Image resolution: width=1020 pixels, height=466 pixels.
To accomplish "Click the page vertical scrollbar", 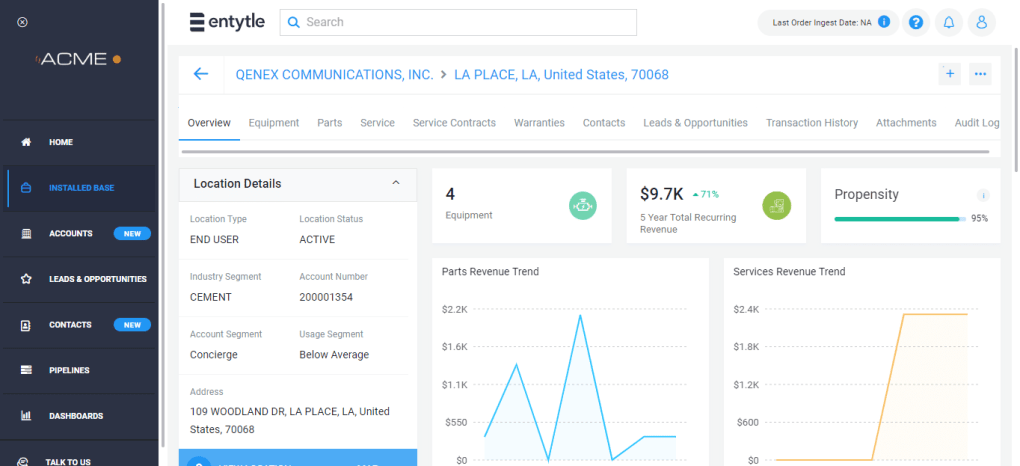I will (1016, 109).
